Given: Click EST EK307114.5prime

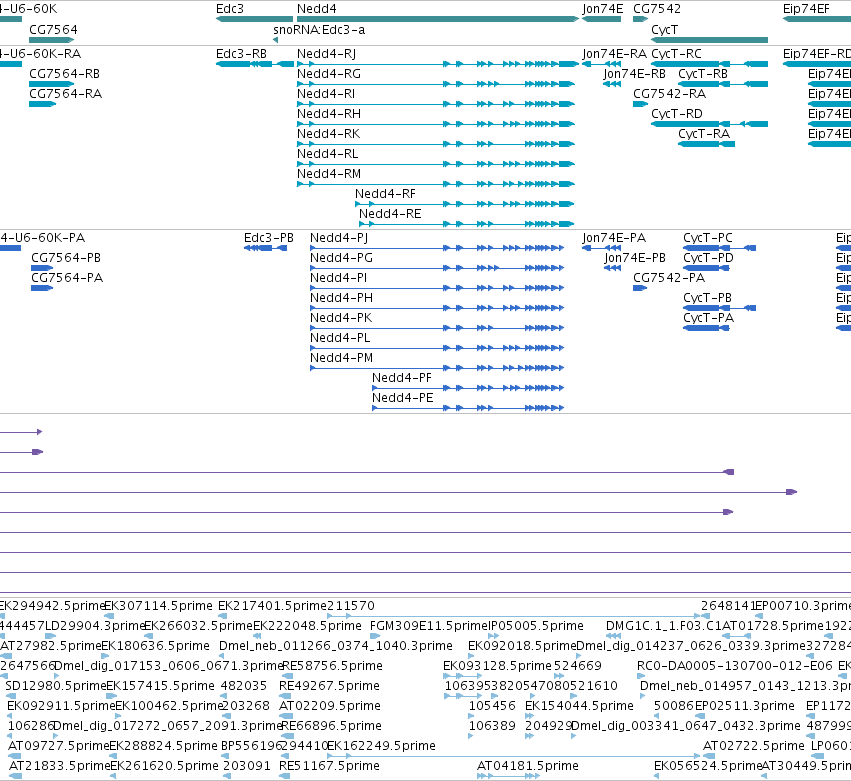Looking at the screenshot, I should pos(158,606).
